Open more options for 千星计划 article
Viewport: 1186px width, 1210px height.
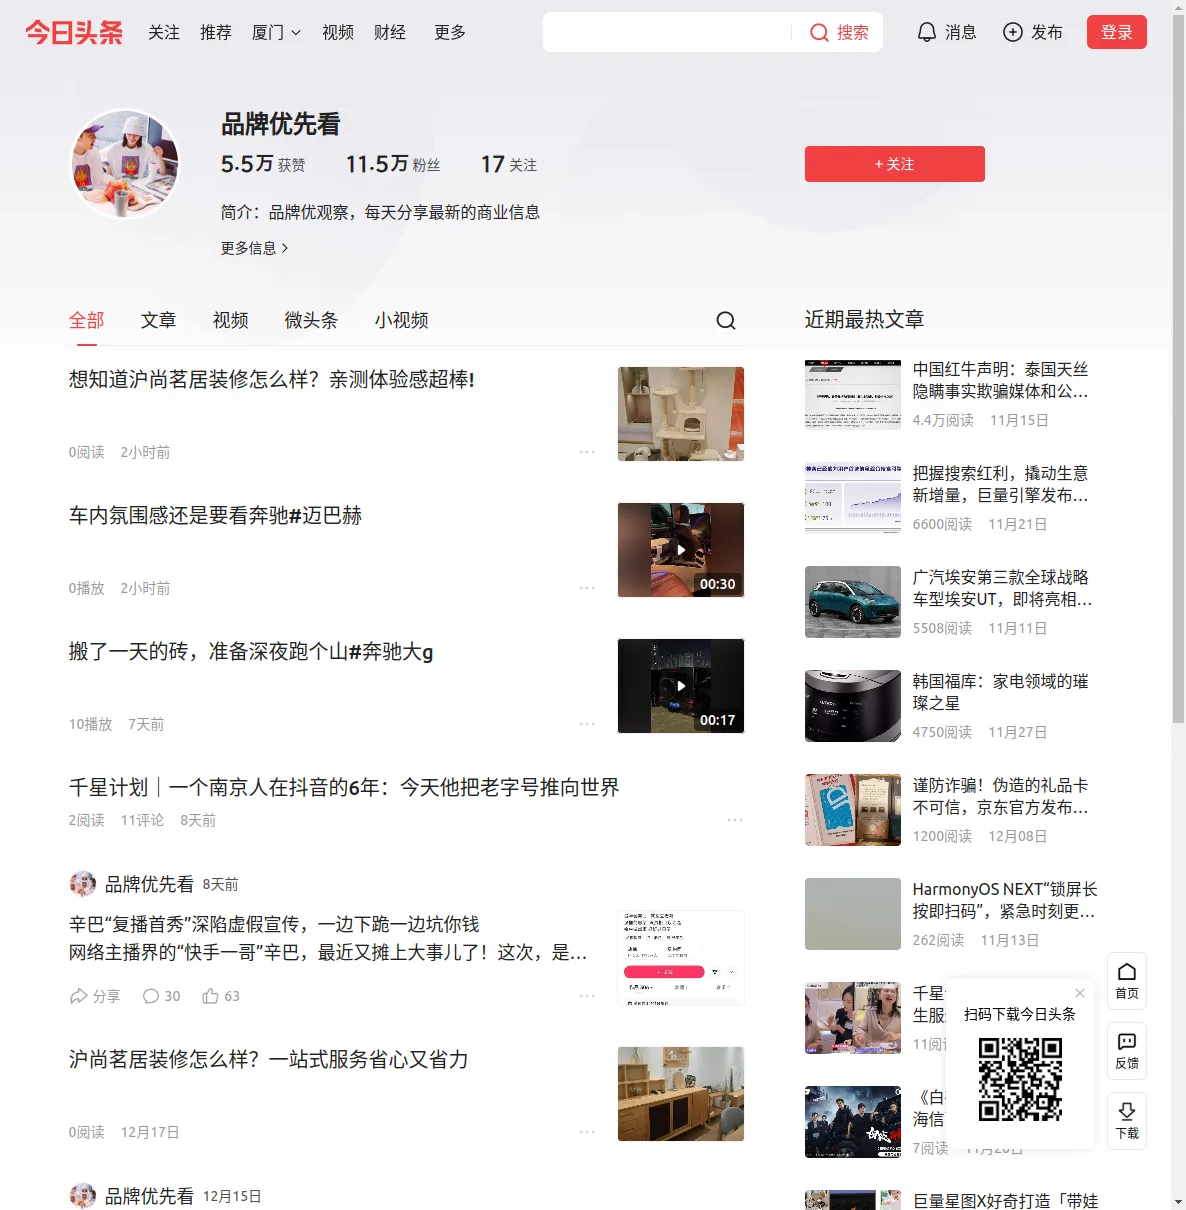735,820
